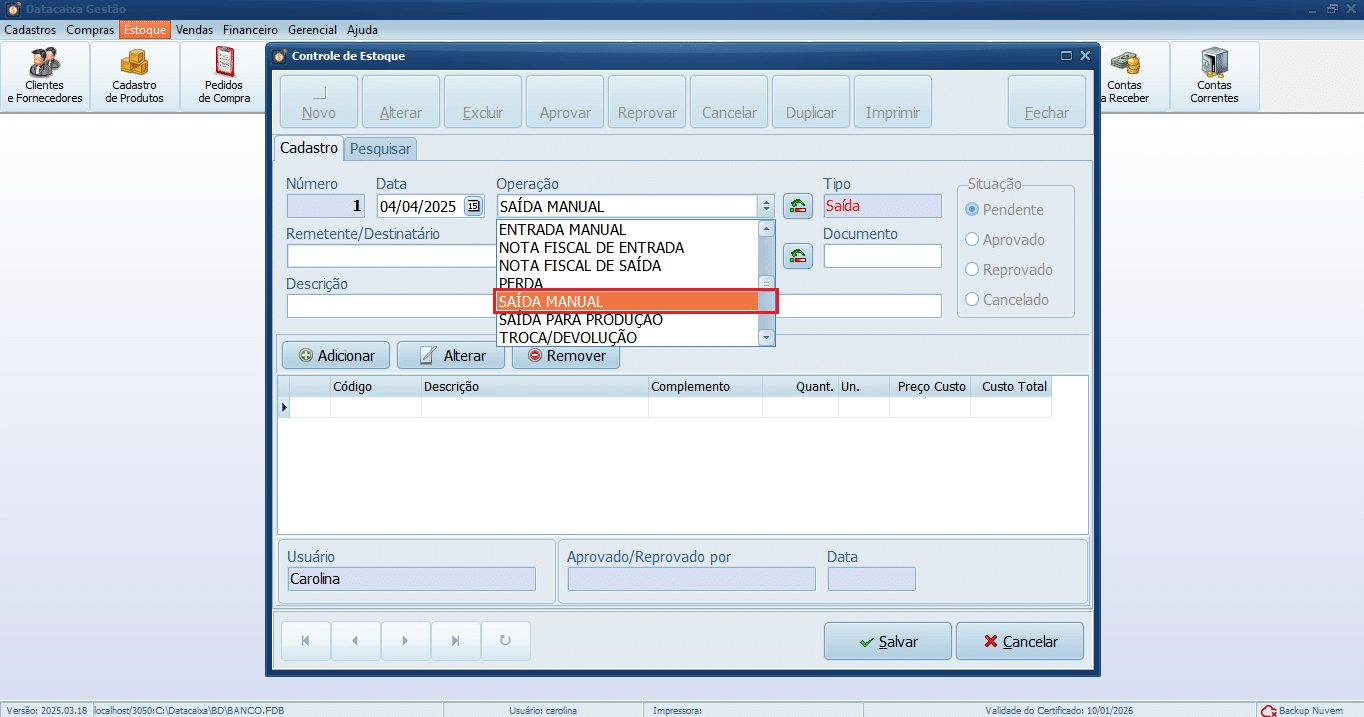This screenshot has height=717, width=1364.
Task: Select the Aprovado situation option
Action: coord(971,239)
